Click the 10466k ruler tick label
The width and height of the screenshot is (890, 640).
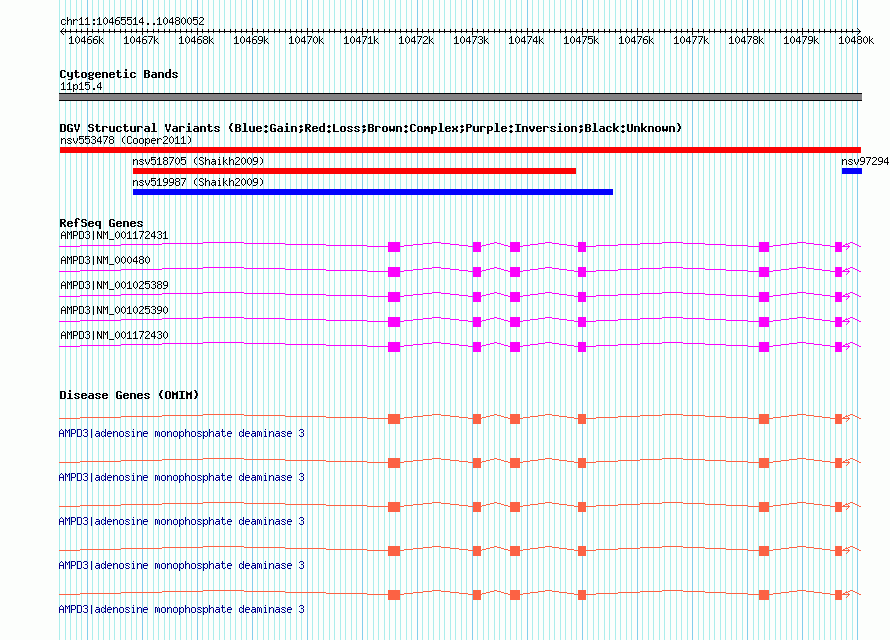86,40
